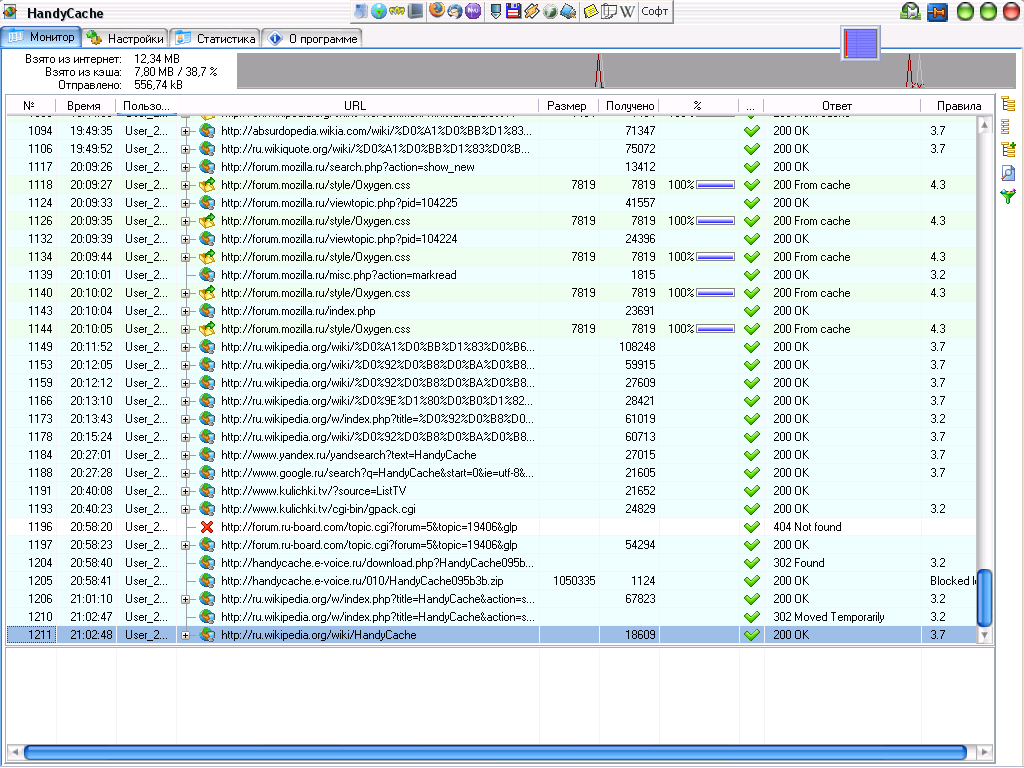Click the gray monitor icon in the toolbar

[415, 10]
